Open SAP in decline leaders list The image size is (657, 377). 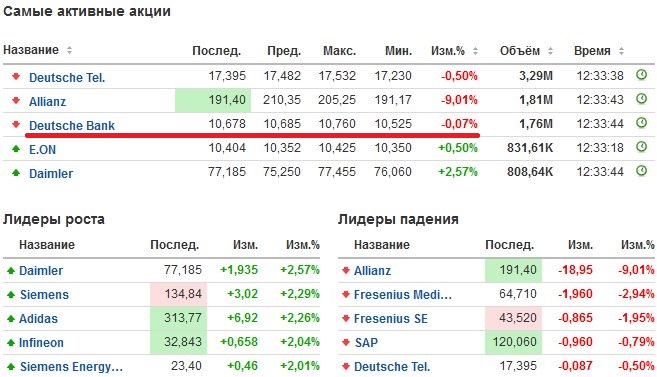[366, 342]
